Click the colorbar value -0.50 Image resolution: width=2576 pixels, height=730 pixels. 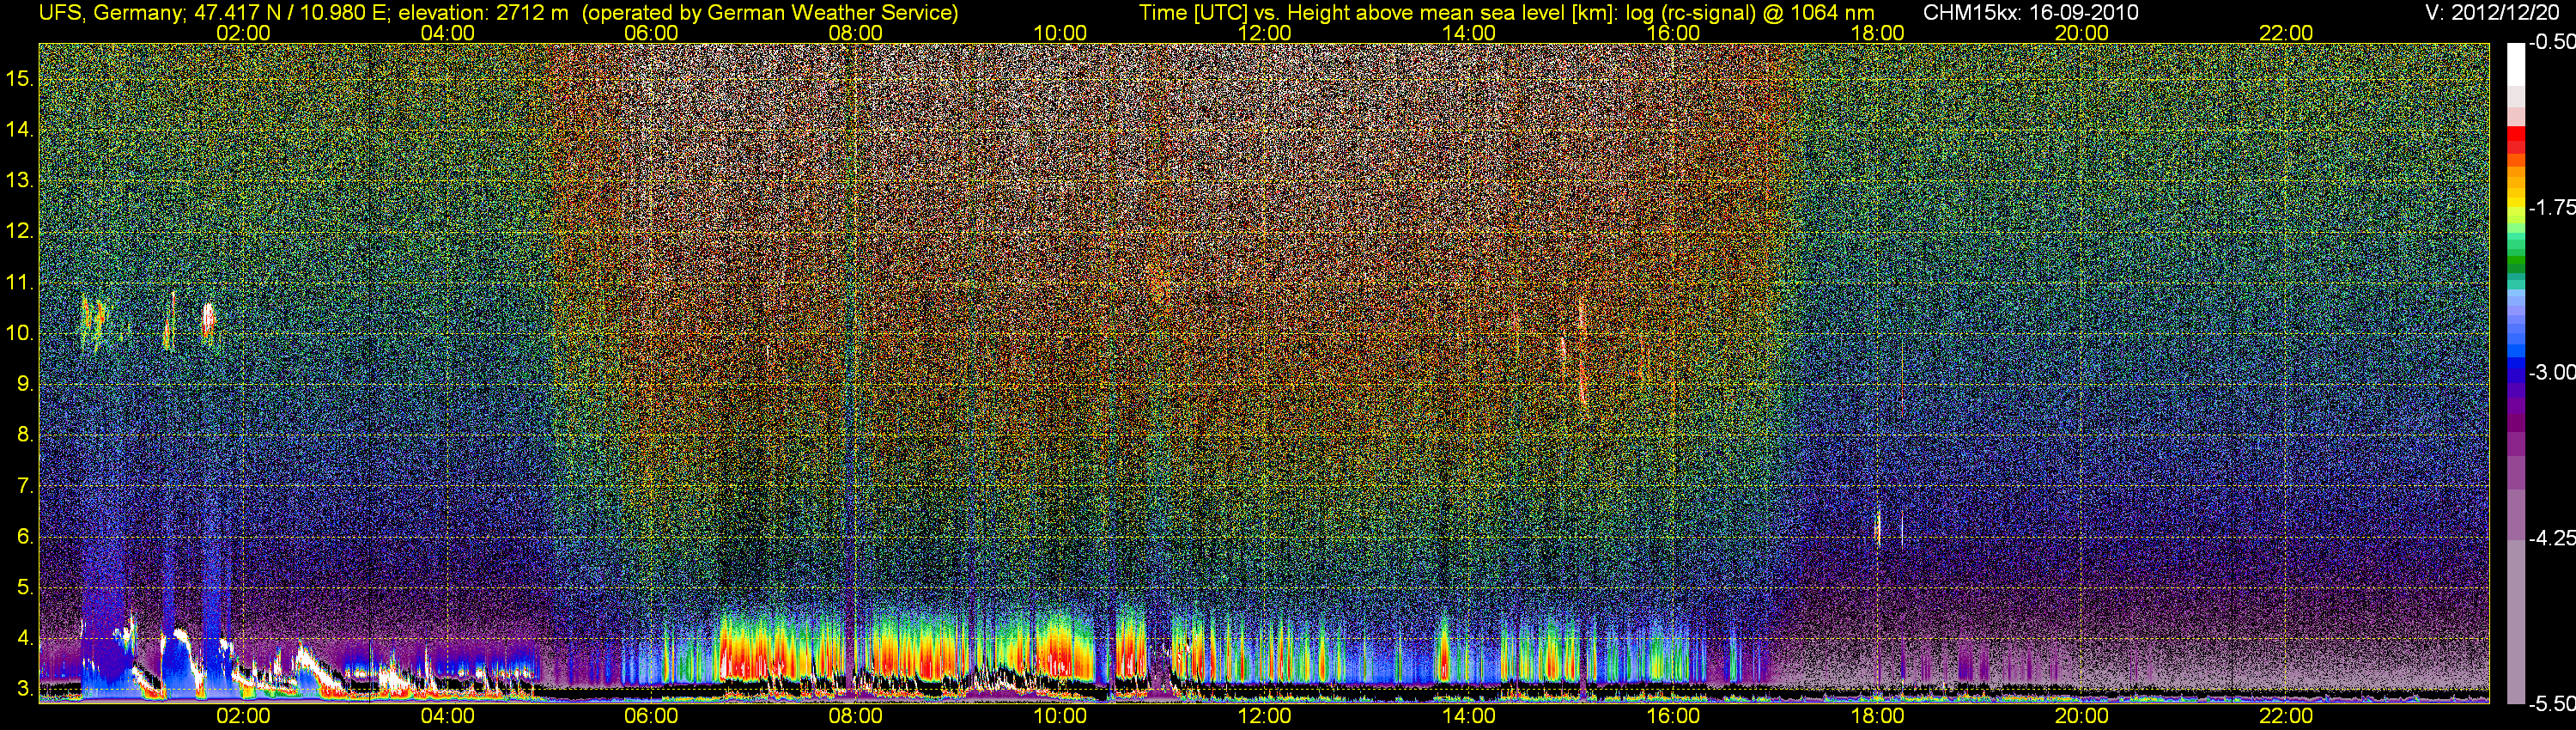[2551, 43]
